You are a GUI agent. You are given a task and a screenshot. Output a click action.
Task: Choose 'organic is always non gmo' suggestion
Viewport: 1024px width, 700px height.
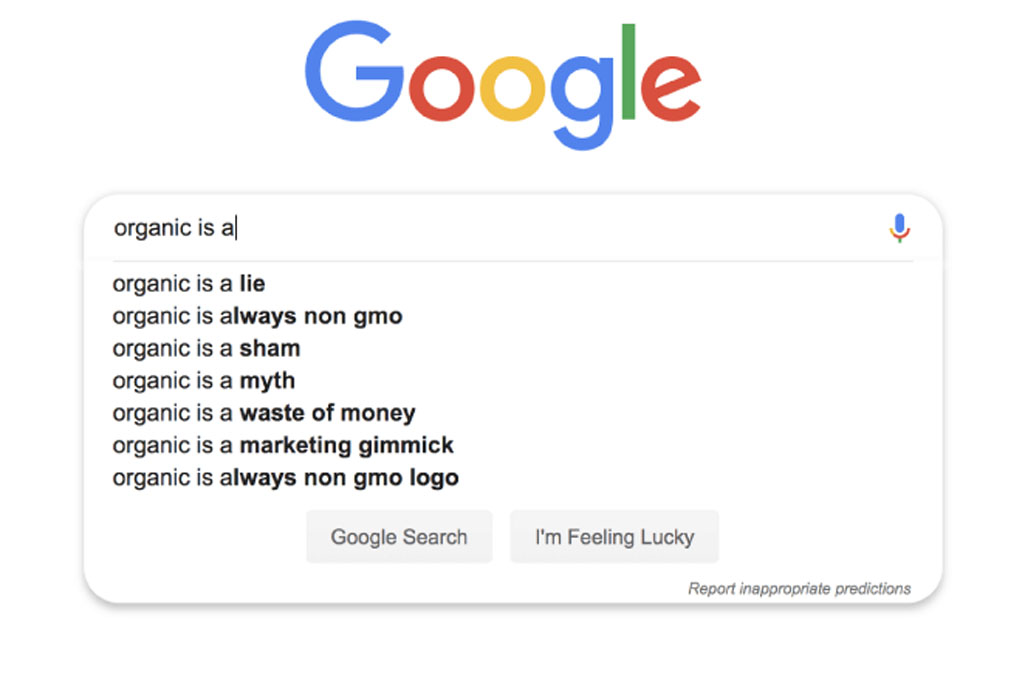tap(257, 316)
